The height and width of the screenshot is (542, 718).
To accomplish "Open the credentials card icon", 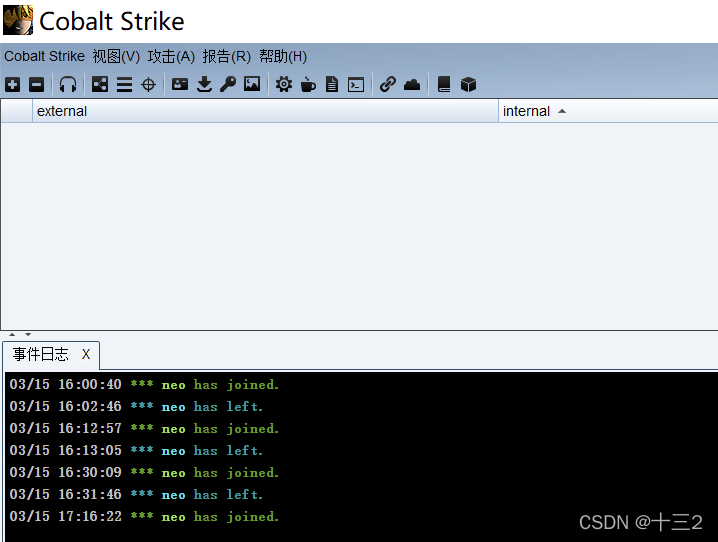I will click(180, 84).
